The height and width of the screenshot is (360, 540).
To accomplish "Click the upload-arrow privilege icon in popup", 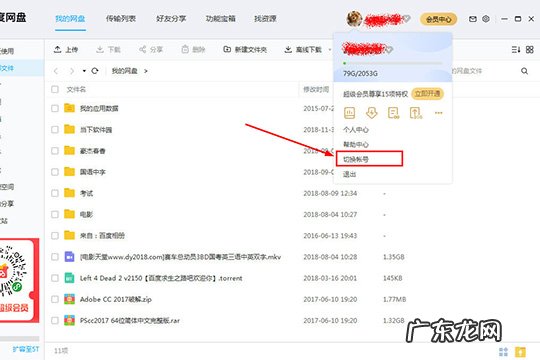I will pos(416,113).
